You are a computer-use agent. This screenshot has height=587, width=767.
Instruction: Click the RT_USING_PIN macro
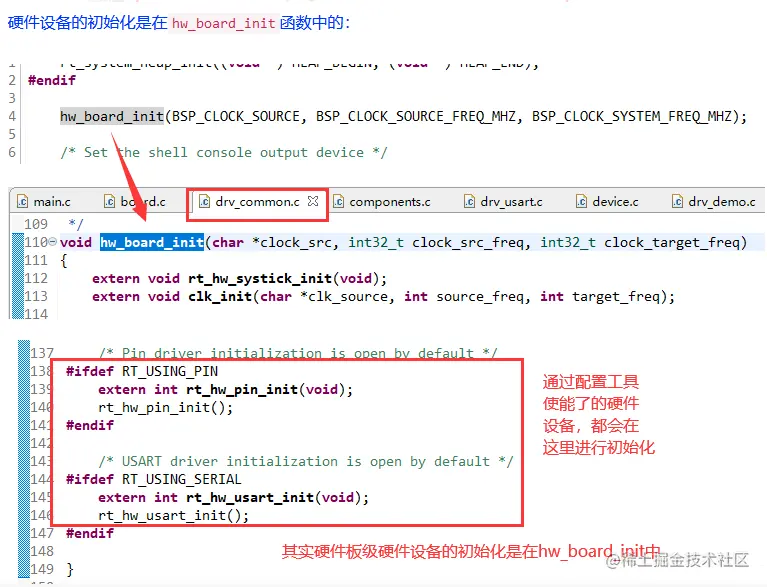[170, 371]
